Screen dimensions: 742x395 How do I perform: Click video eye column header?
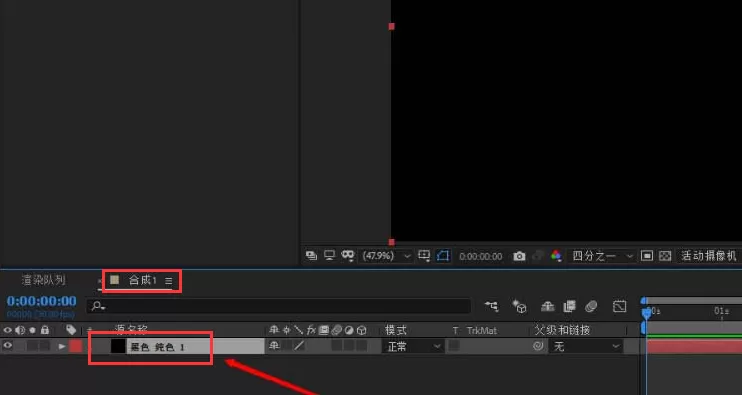(x=8, y=330)
